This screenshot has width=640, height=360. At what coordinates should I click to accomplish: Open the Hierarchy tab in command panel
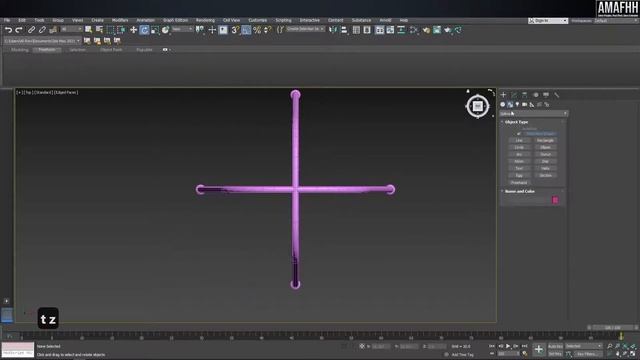tap(524, 95)
